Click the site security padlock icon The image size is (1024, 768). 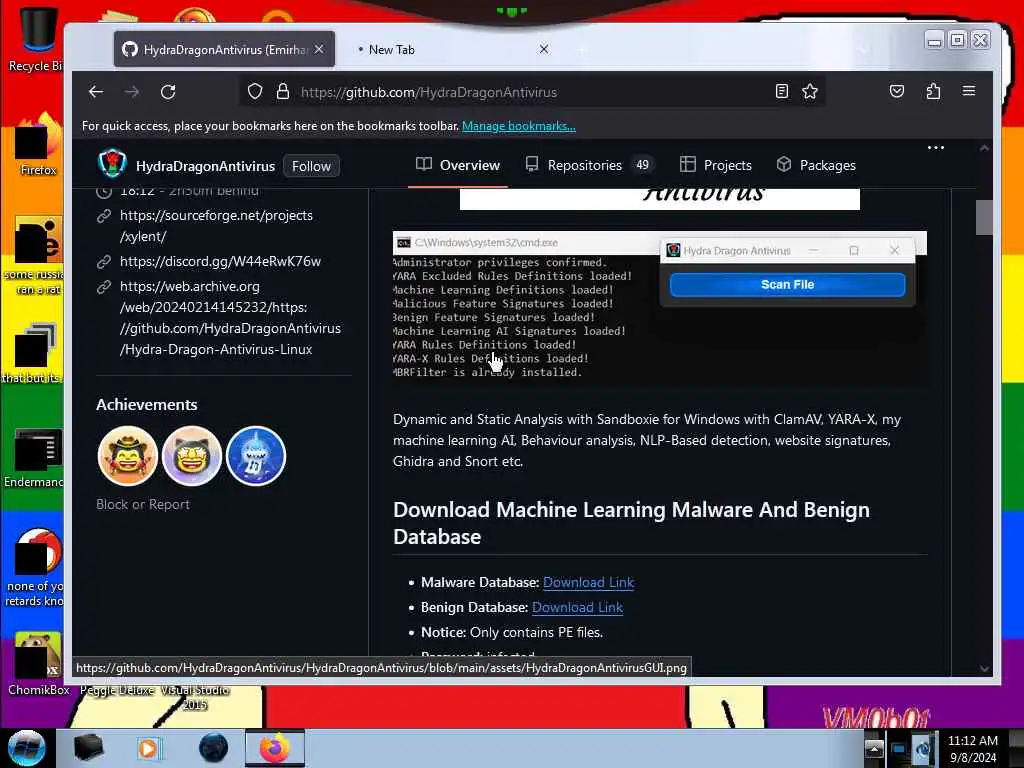tap(283, 91)
